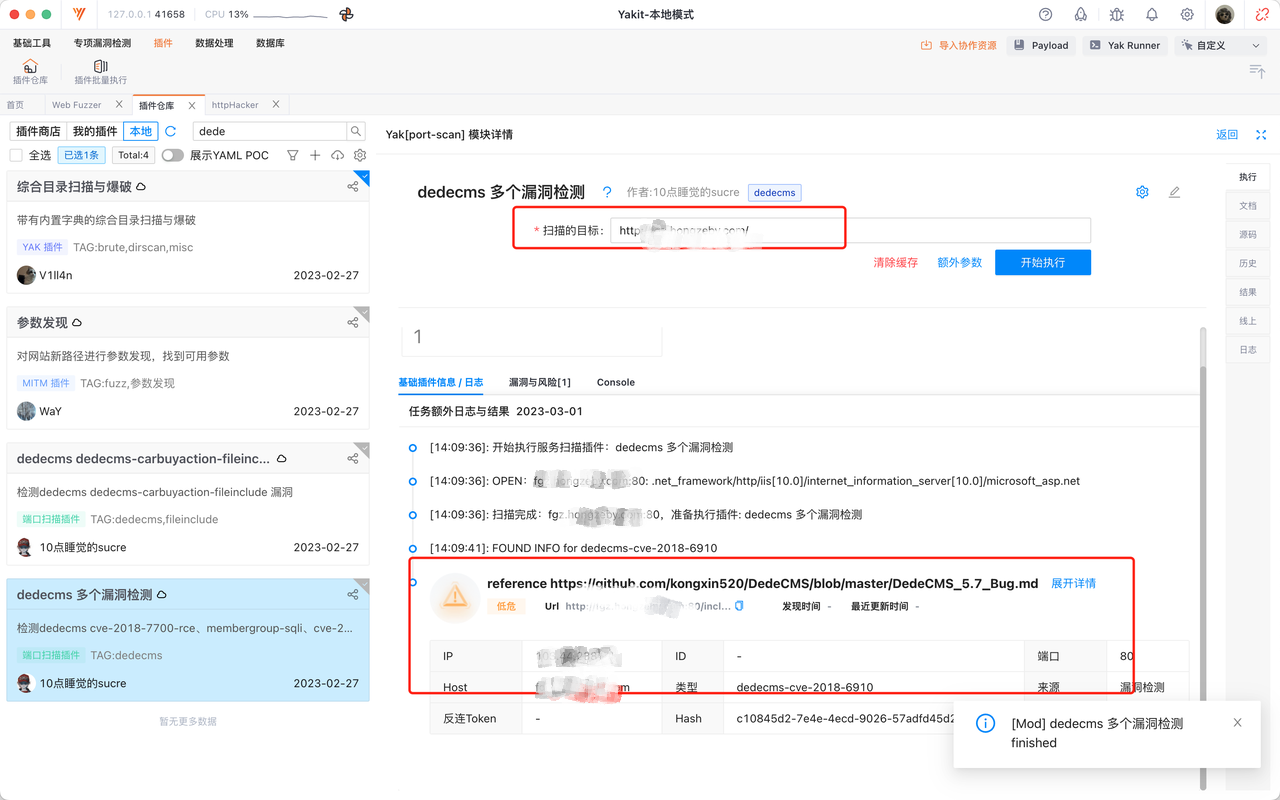Focus the 扫描的目标 input field
Image resolution: width=1280 pixels, height=800 pixels.
click(850, 230)
